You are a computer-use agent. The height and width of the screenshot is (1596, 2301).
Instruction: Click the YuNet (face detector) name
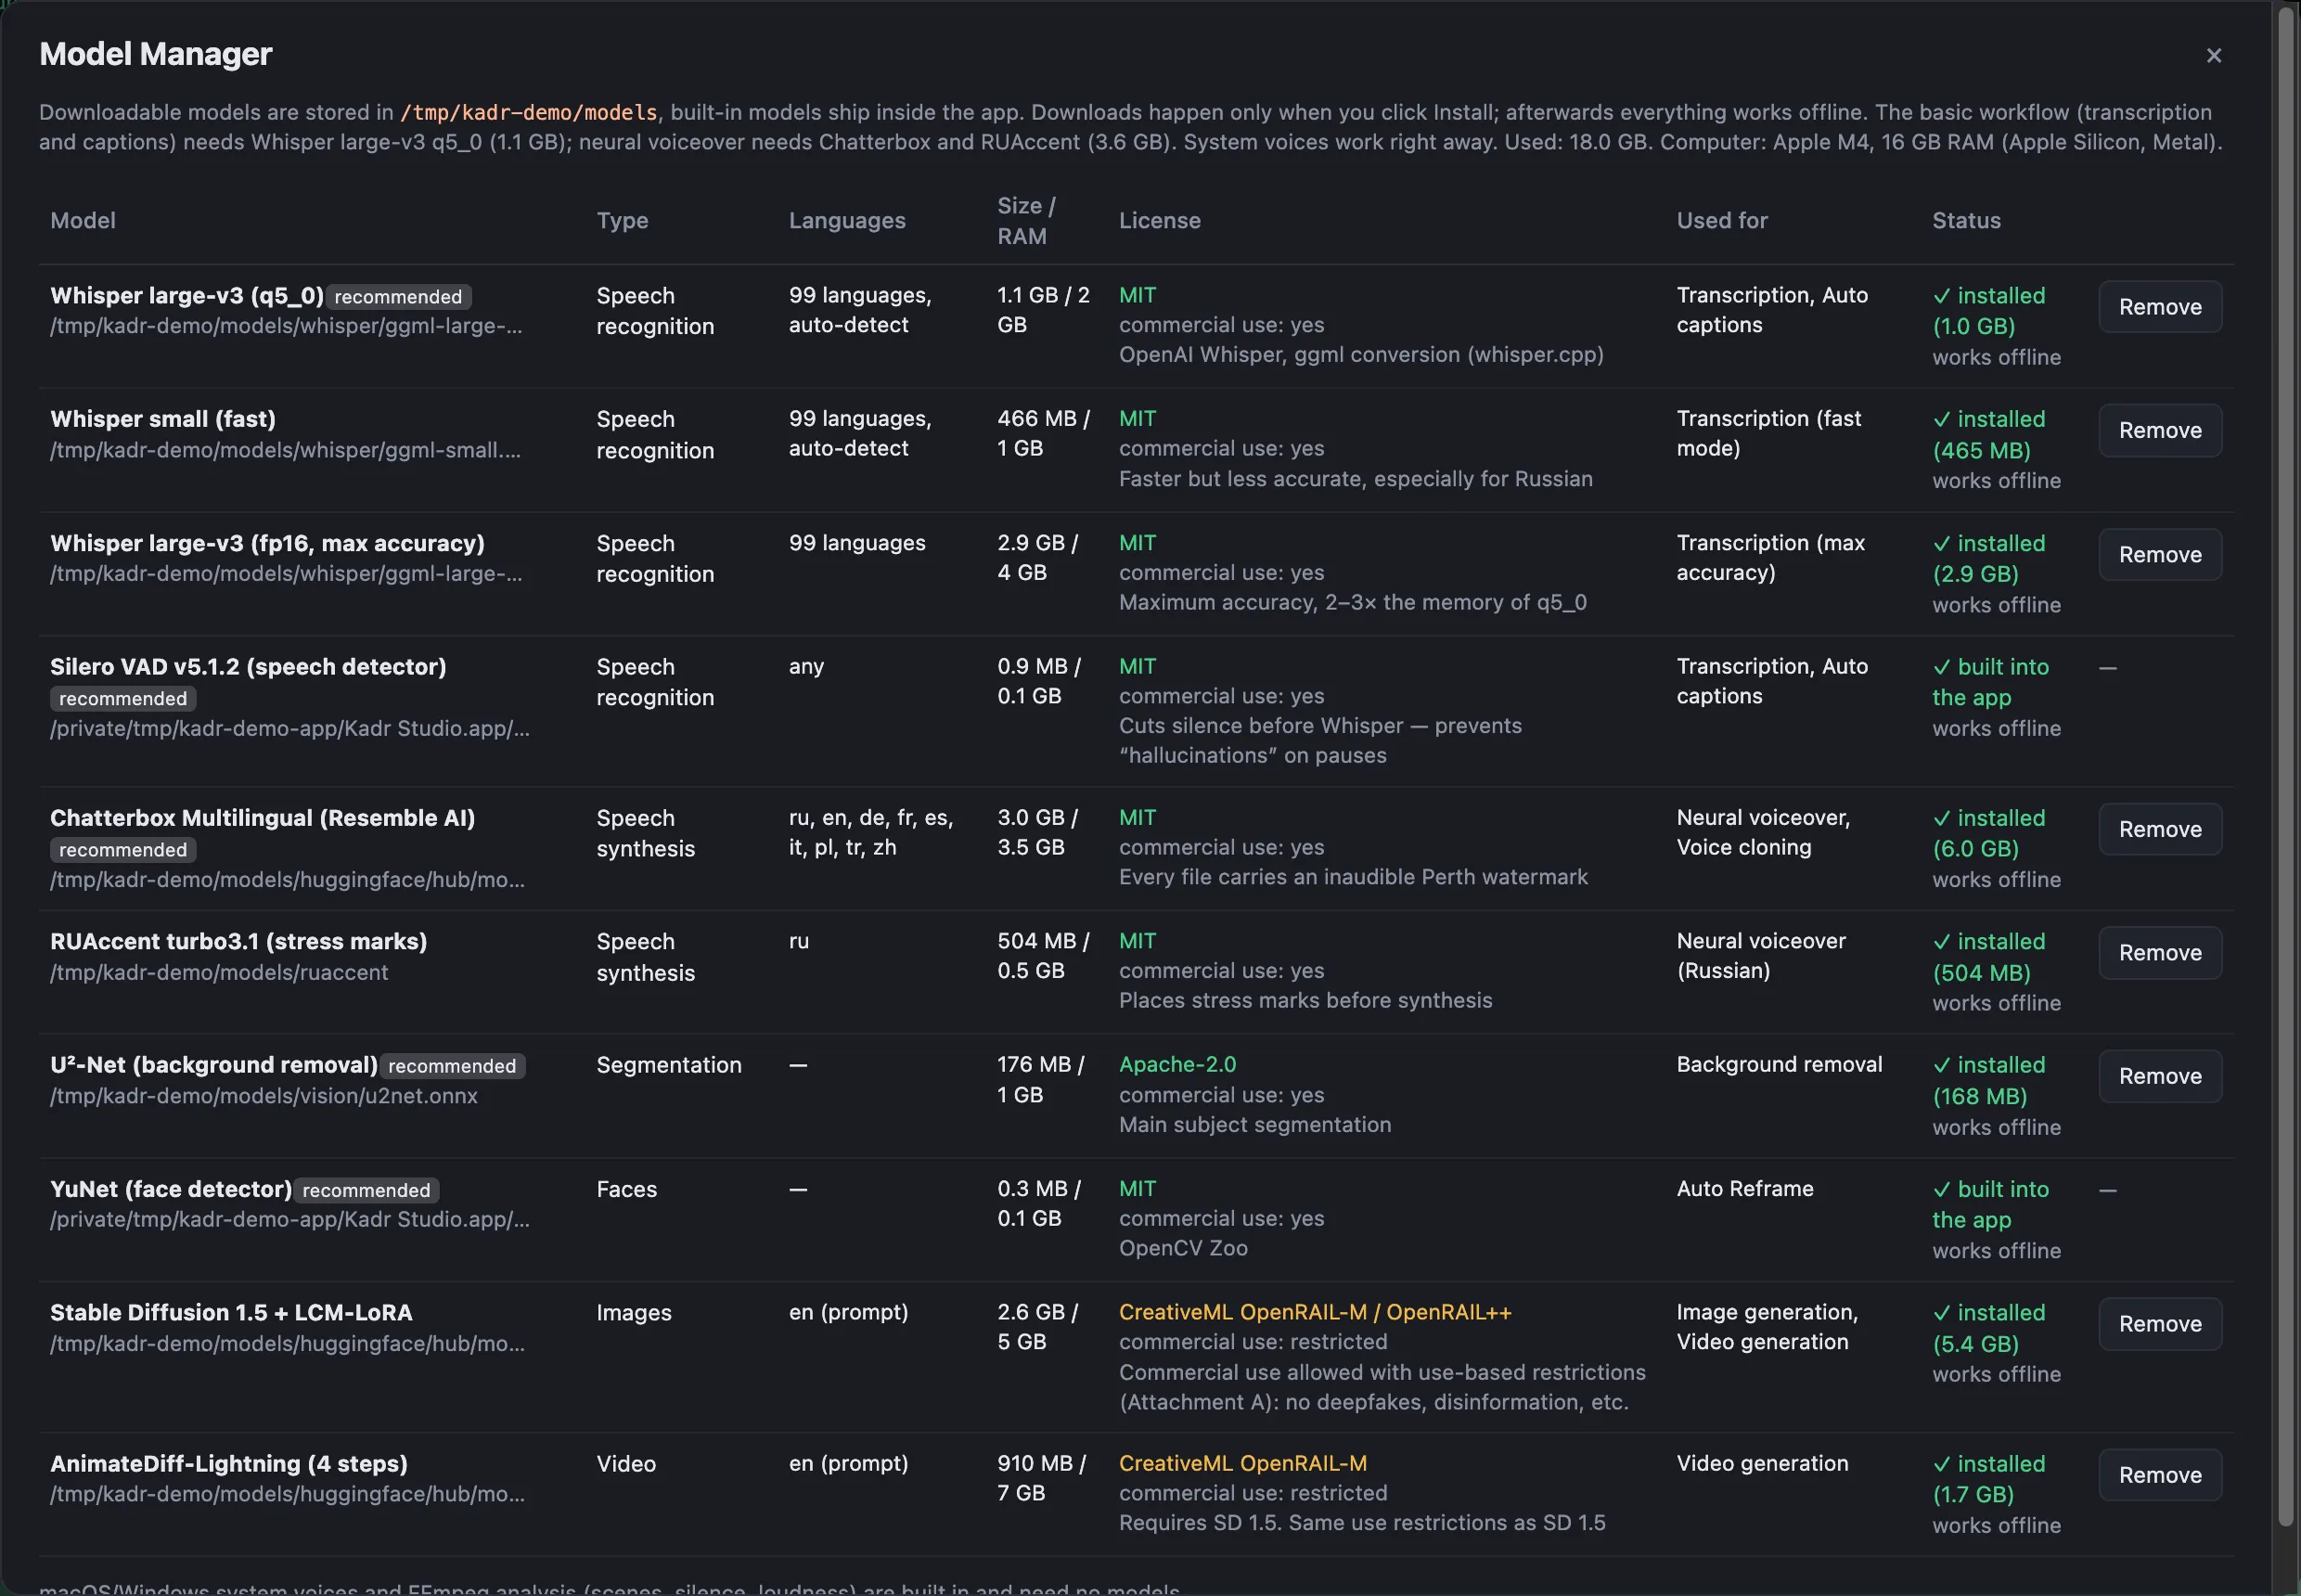click(171, 1189)
